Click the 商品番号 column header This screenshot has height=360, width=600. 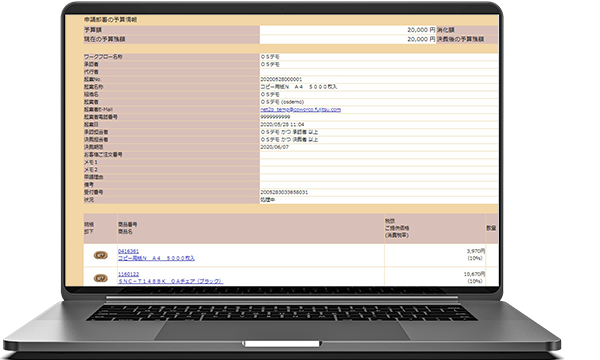pyautogui.click(x=128, y=225)
